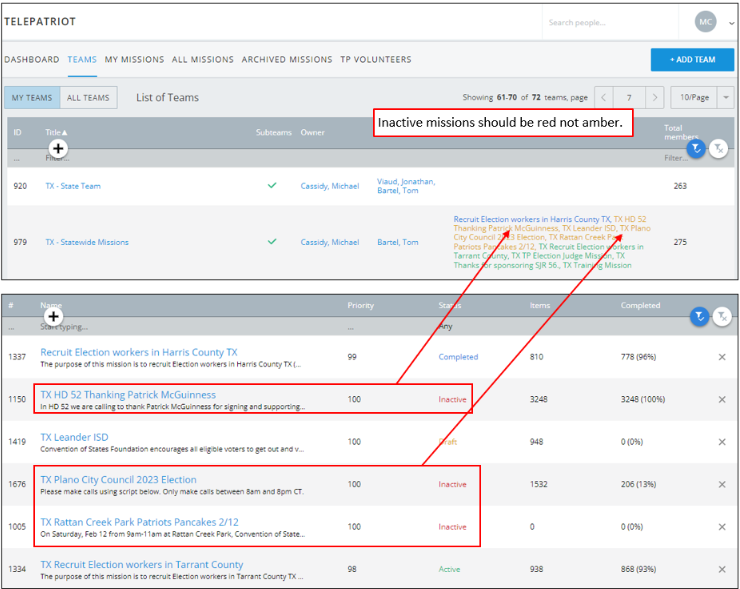Switch to the All Teams view

[88, 98]
